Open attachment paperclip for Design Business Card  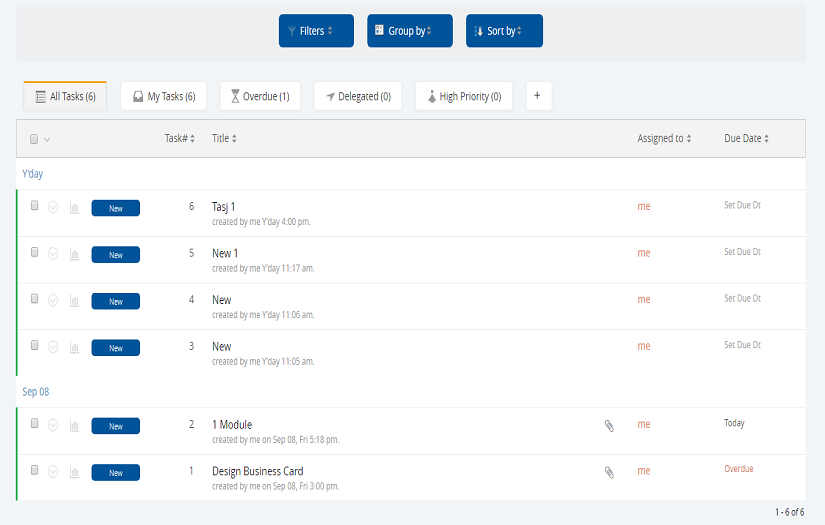[609, 472]
